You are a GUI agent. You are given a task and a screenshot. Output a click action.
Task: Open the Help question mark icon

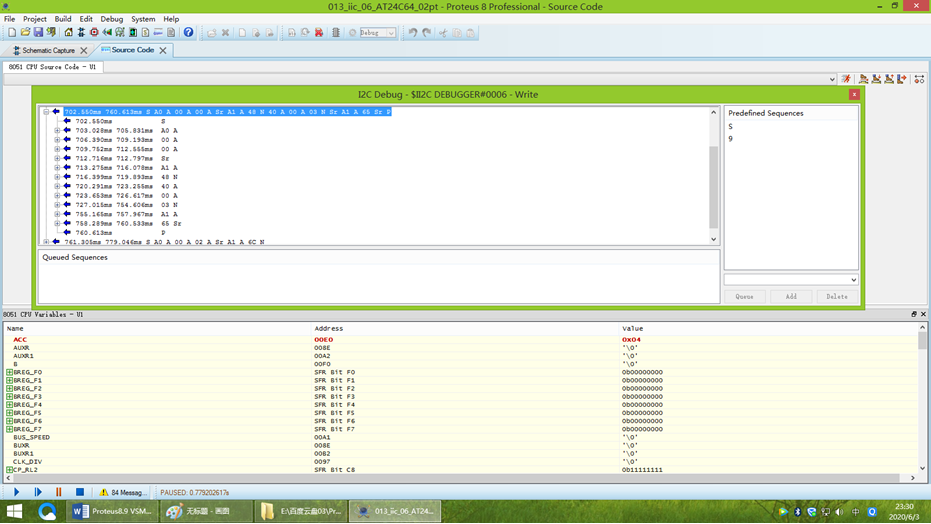coord(188,33)
